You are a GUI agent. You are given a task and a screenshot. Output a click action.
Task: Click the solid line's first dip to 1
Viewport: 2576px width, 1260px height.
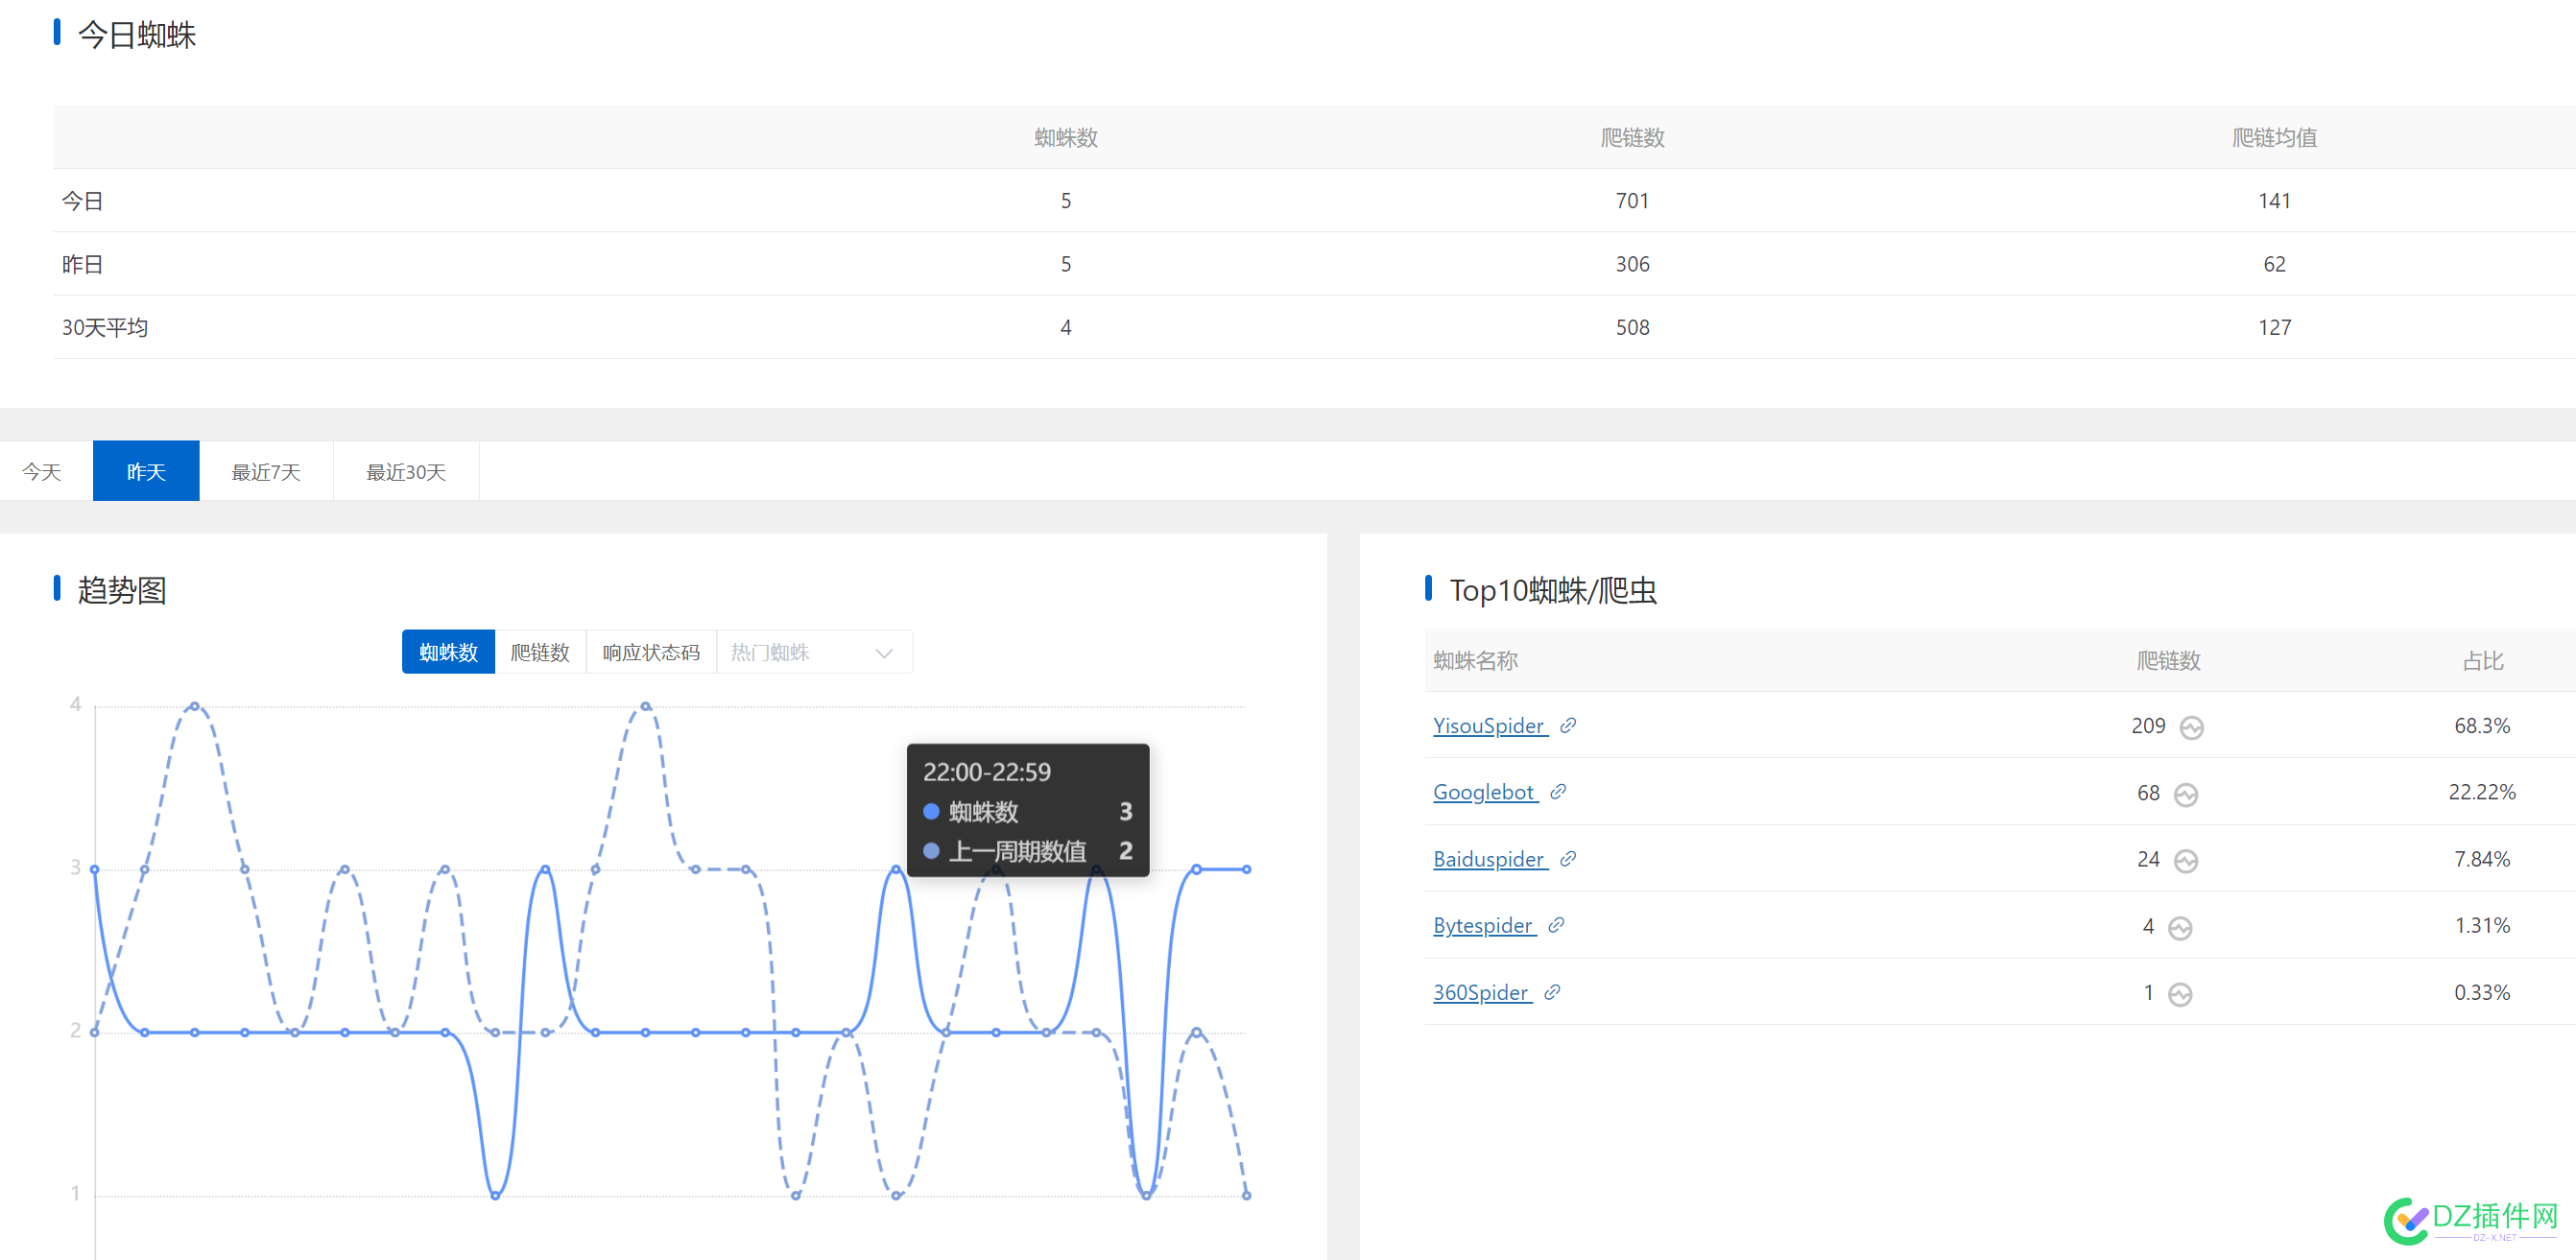pyautogui.click(x=495, y=1195)
